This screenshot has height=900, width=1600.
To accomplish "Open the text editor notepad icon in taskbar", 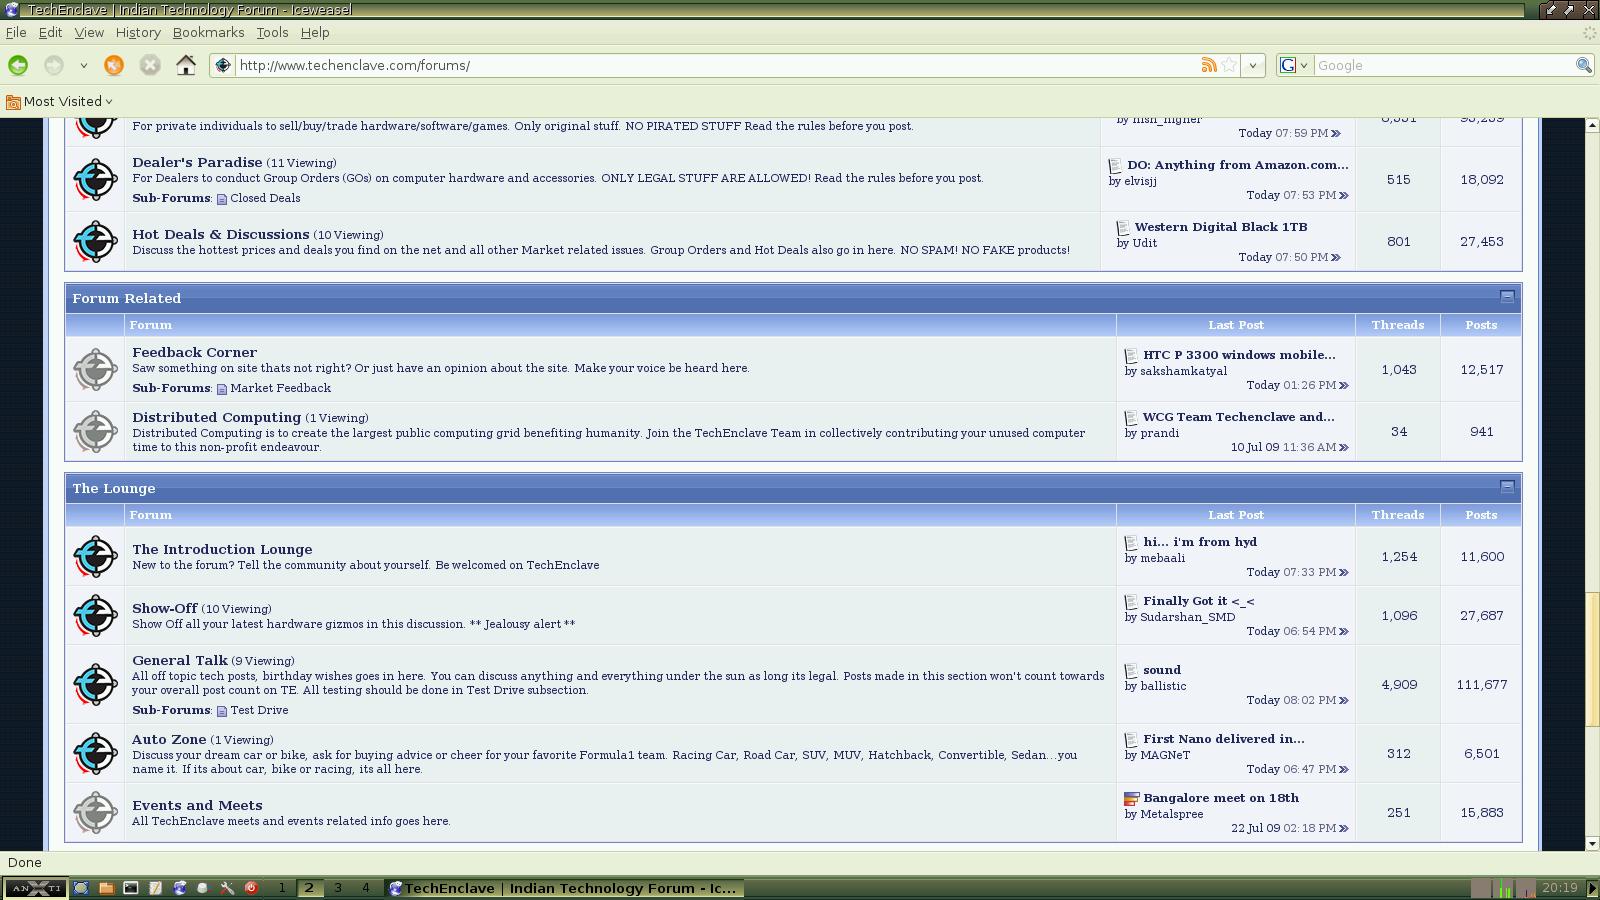I will 155,888.
